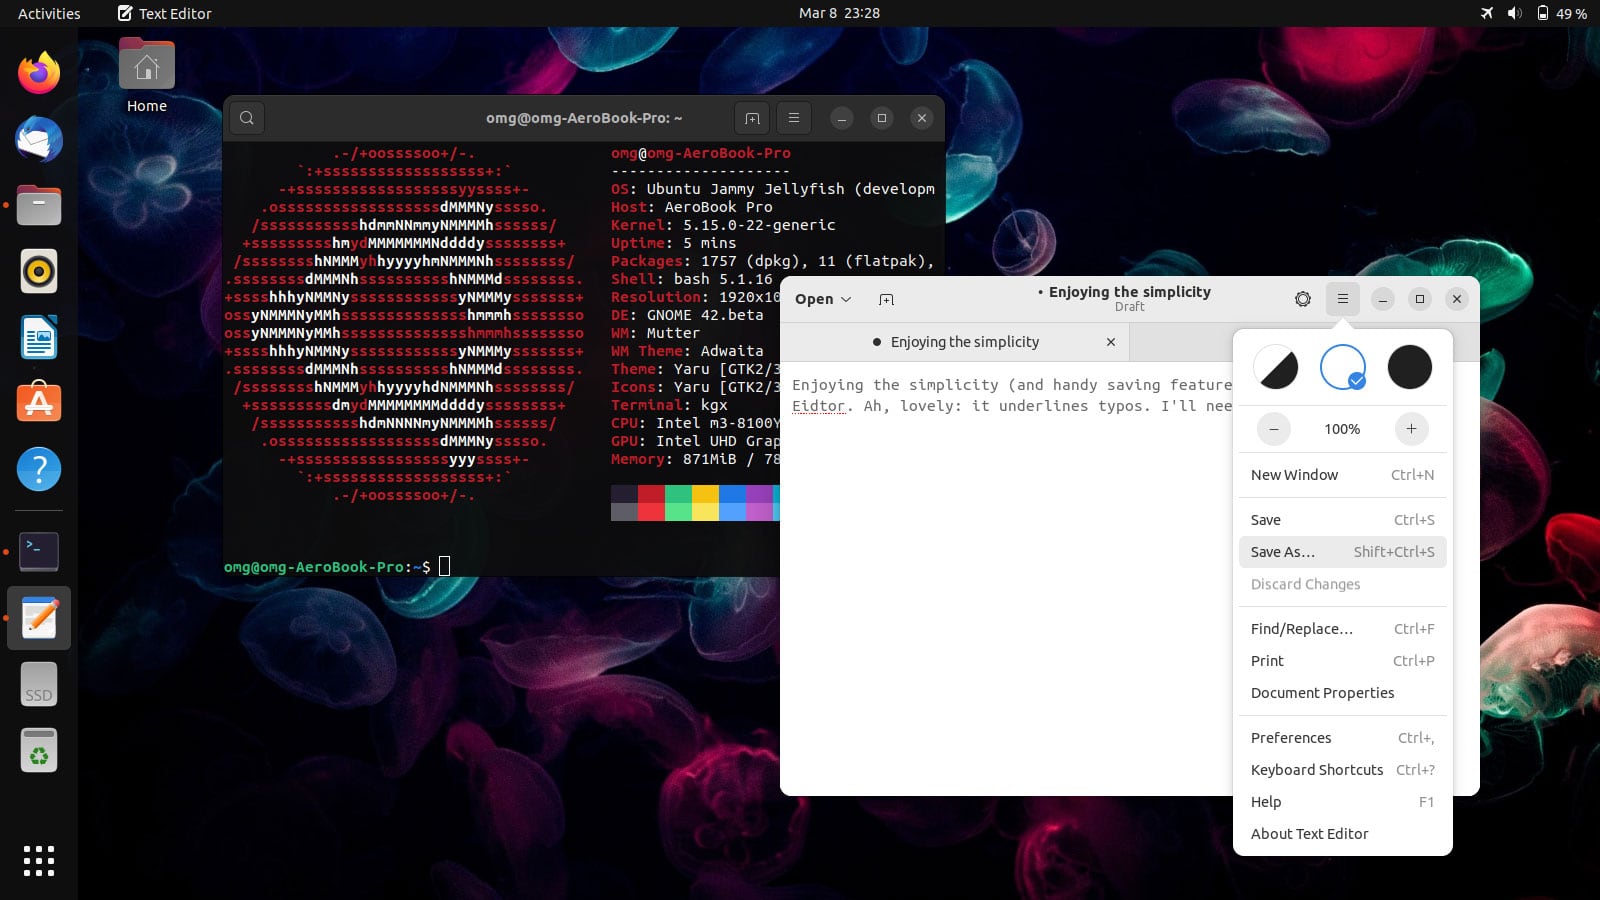Show all applications grid
Viewport: 1600px width, 900px height.
(x=39, y=861)
